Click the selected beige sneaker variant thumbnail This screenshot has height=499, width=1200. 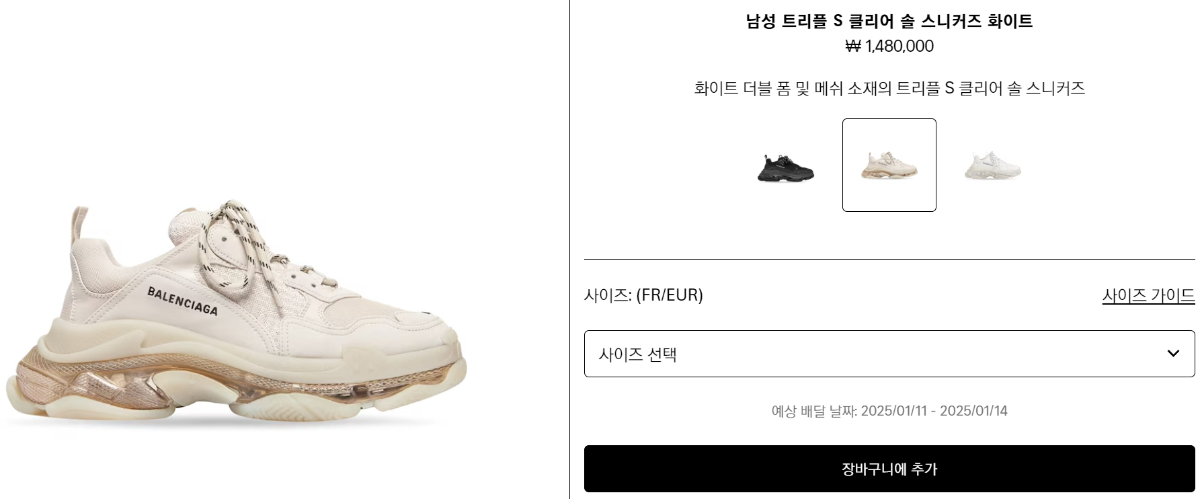(x=889, y=165)
